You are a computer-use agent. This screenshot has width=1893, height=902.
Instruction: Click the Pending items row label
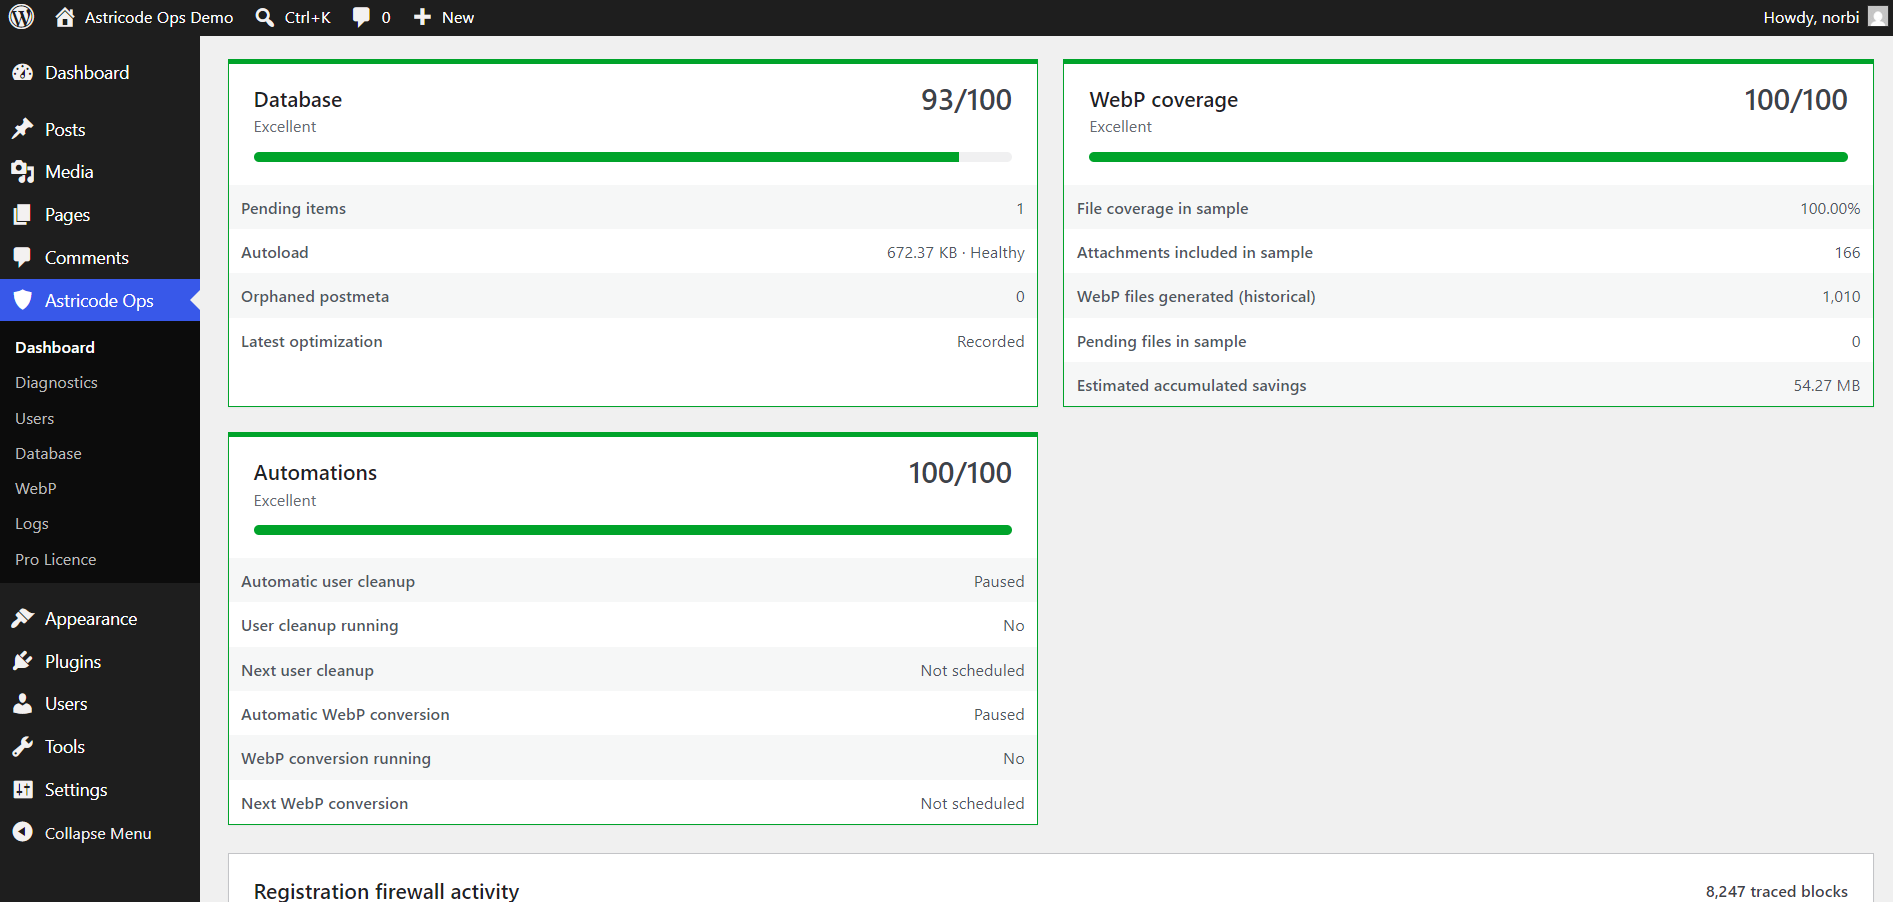point(293,209)
